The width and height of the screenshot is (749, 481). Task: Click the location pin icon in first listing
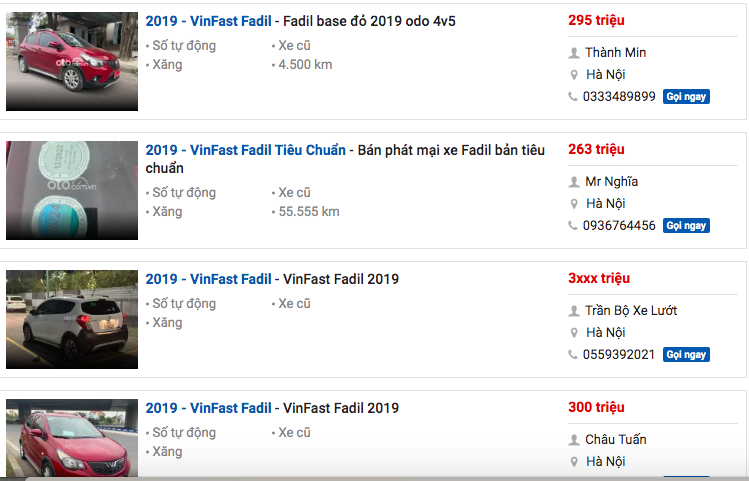pyautogui.click(x=573, y=75)
